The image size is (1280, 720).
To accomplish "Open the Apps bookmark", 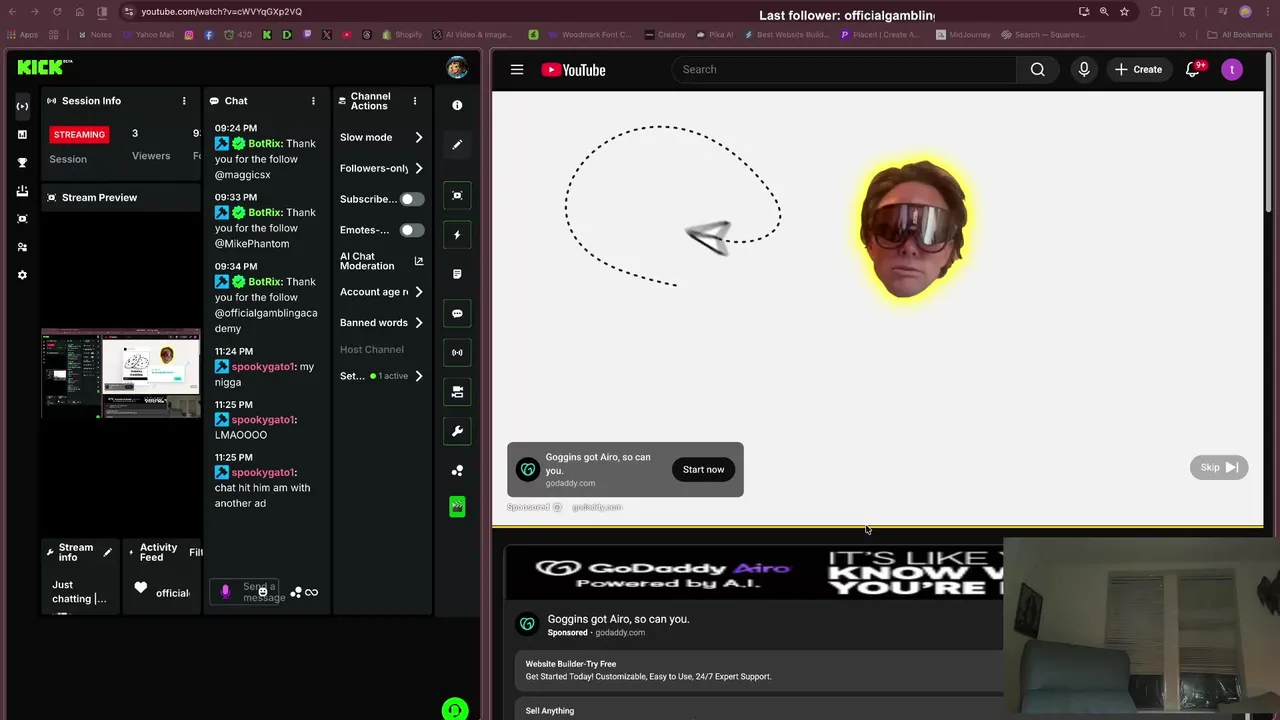I will click(22, 34).
